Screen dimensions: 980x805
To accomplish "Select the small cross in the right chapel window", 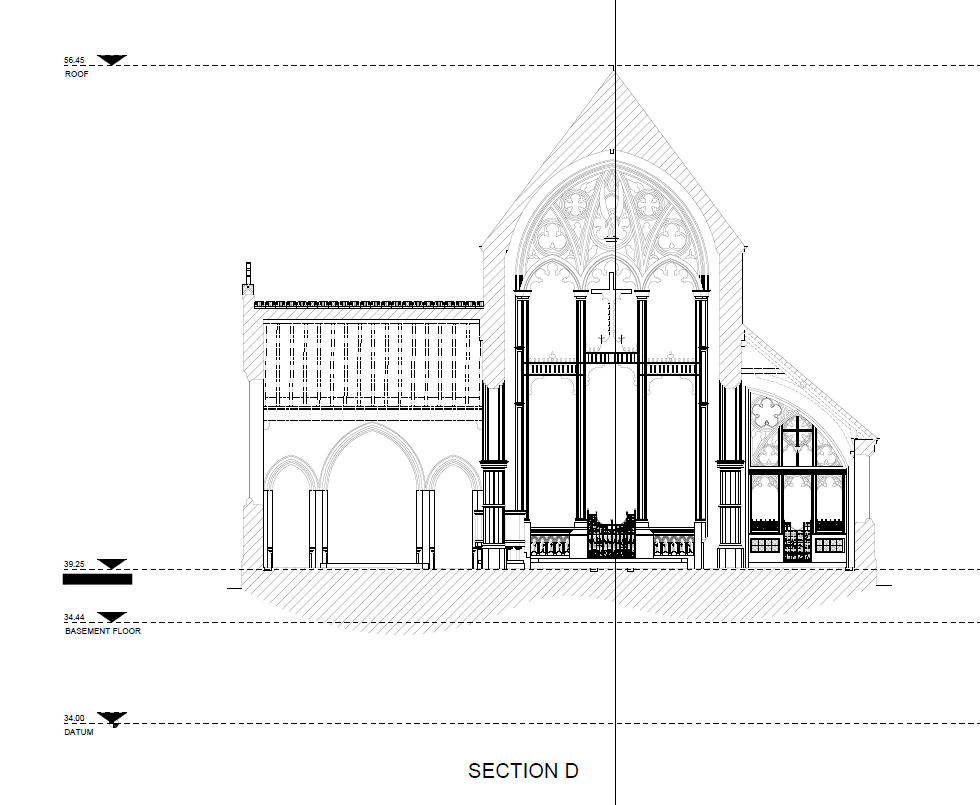I will coord(797,435).
